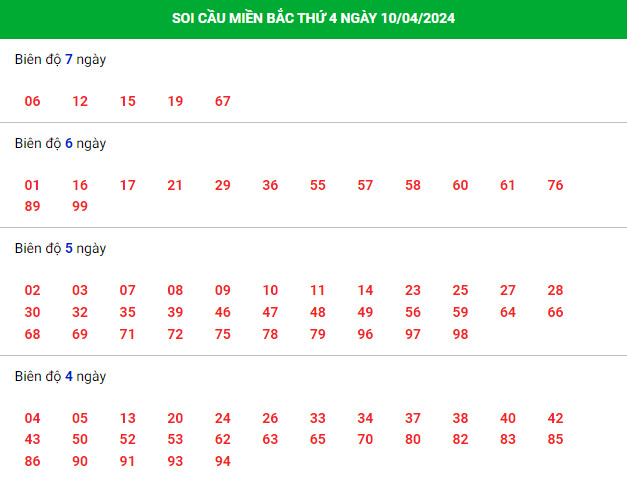The width and height of the screenshot is (627, 480).
Task: Choose number 09 in the 5-day list
Action: click(x=223, y=290)
